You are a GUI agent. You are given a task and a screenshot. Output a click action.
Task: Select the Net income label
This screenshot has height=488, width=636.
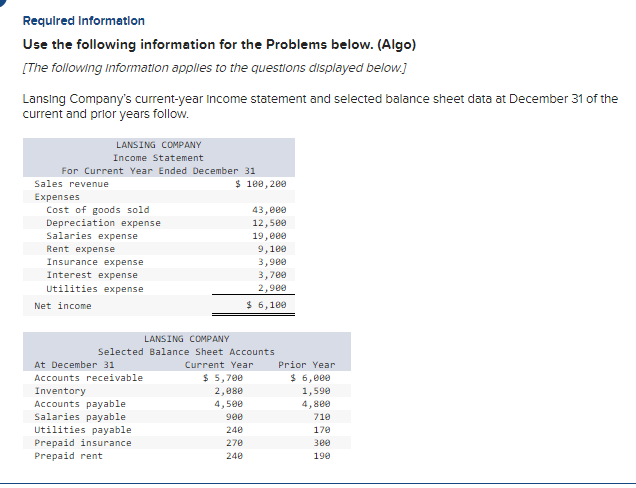tap(63, 306)
